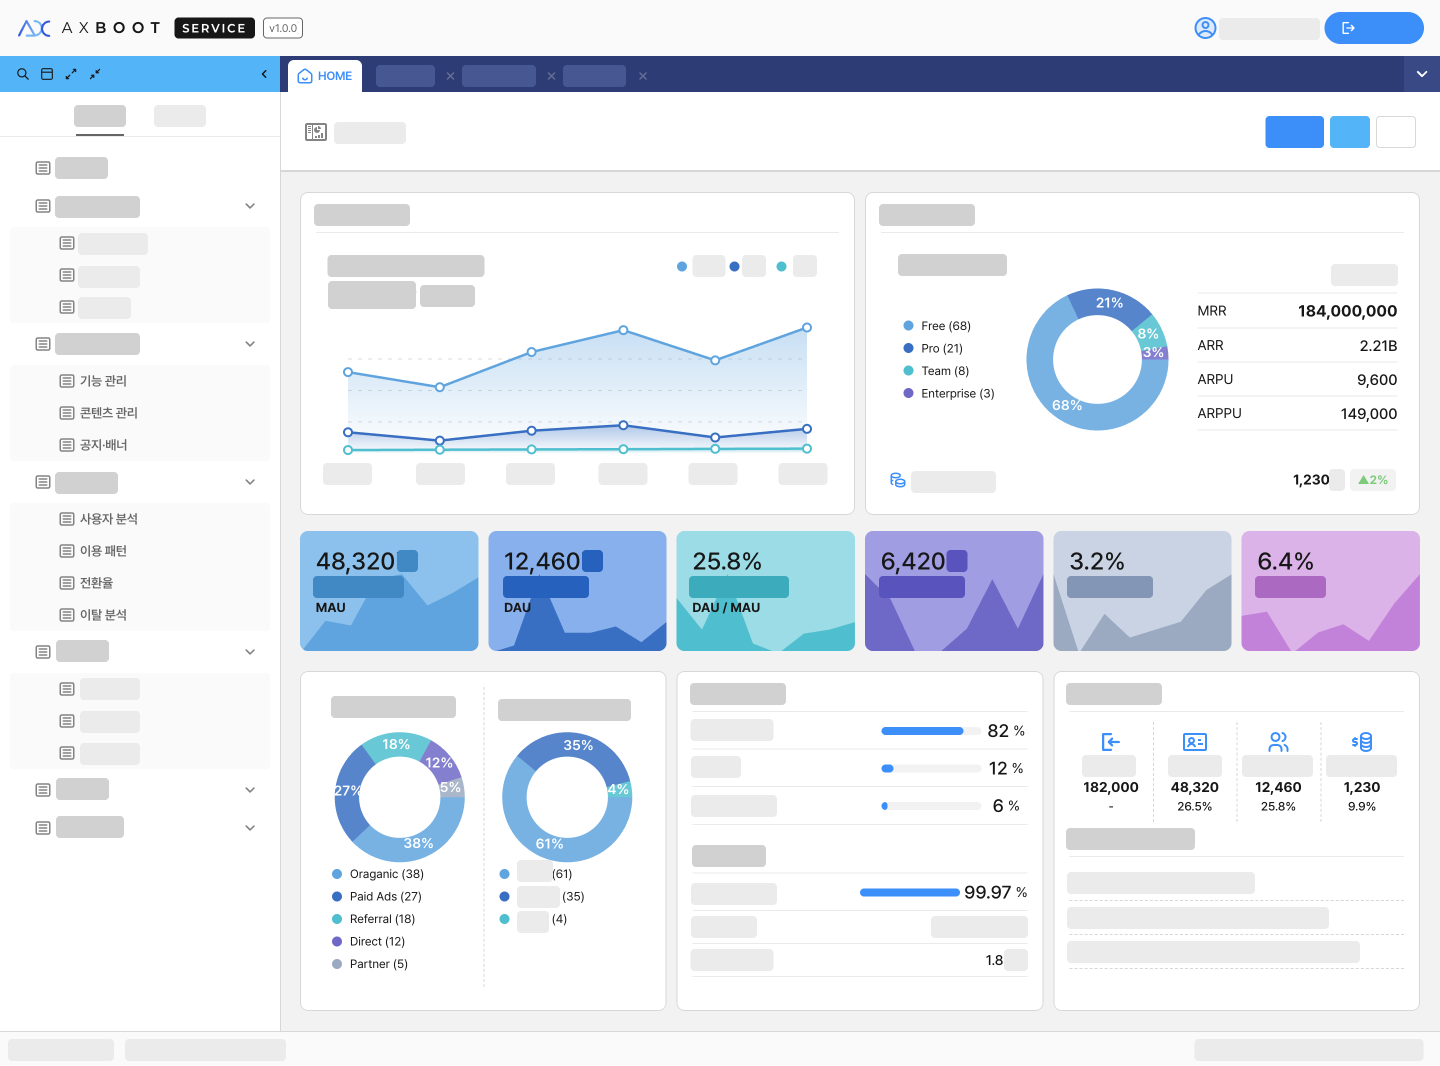Open the MAU 48,320 stat card
Screen dimensions: 1440x1066
click(x=389, y=591)
